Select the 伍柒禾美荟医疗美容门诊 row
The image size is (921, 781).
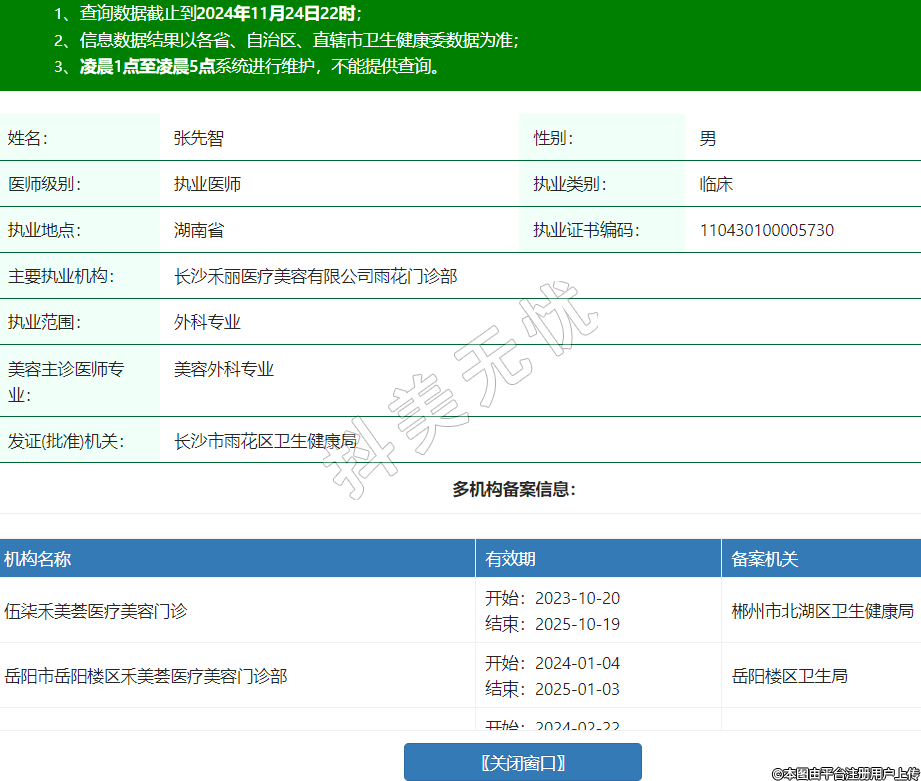(96, 610)
